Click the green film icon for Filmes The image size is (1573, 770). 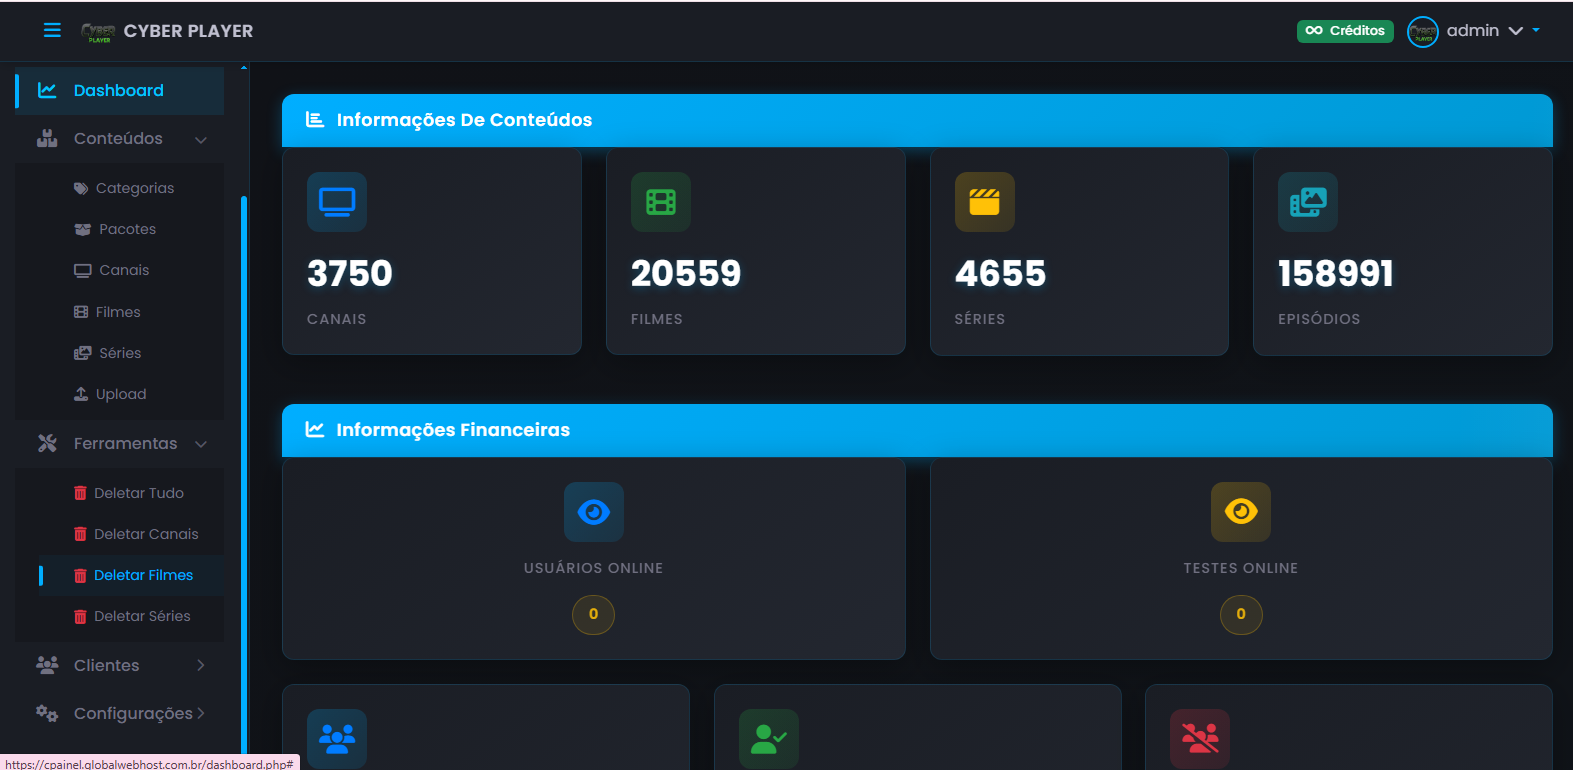pyautogui.click(x=661, y=202)
